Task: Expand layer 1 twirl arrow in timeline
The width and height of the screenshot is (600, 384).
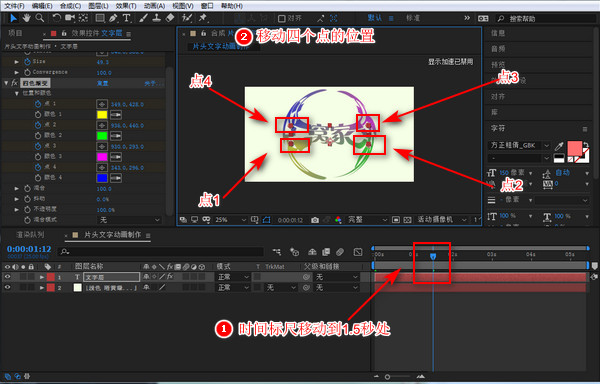Action: coord(42,277)
